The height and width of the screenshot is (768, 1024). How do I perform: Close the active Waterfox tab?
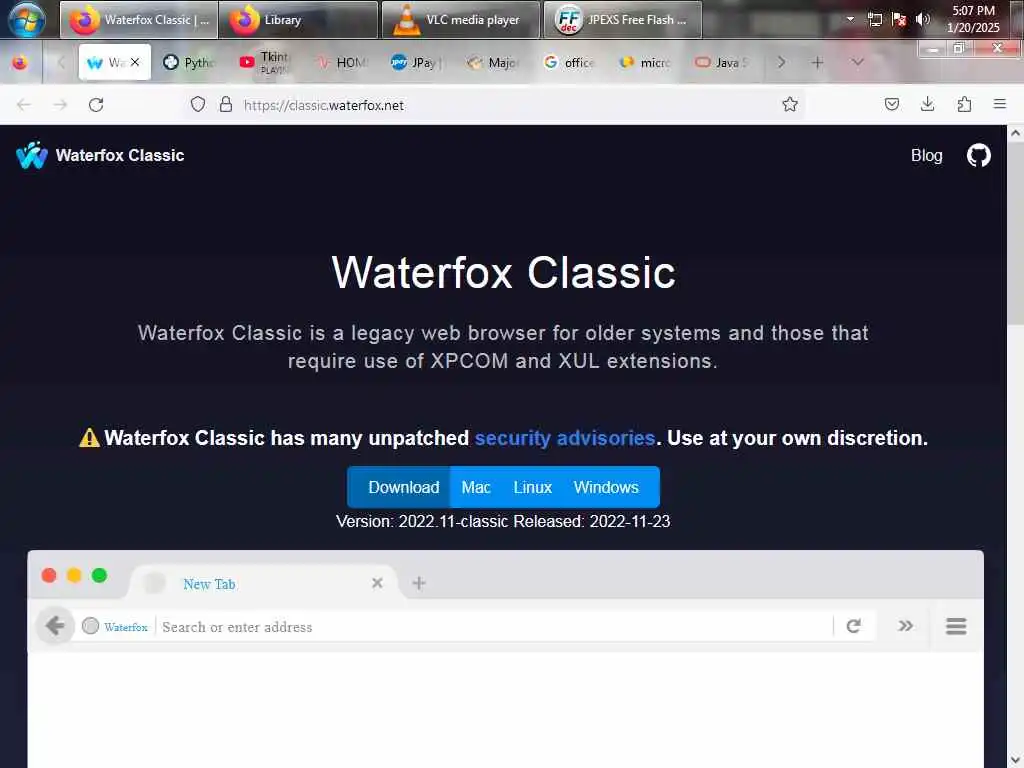tap(135, 62)
